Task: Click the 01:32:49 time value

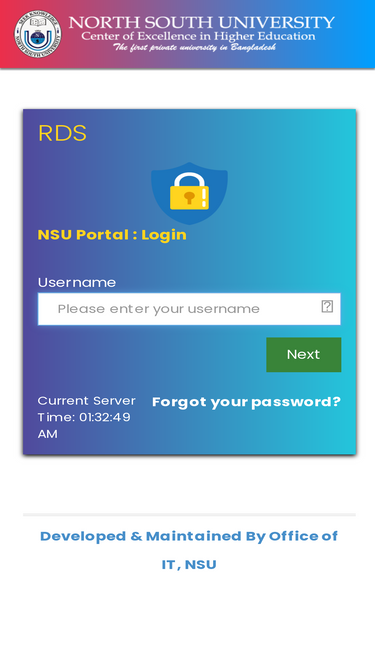Action: pos(105,417)
